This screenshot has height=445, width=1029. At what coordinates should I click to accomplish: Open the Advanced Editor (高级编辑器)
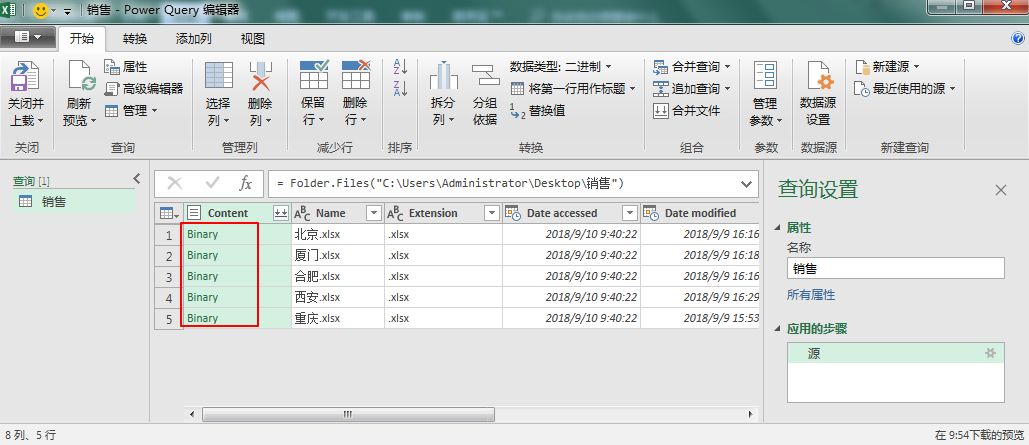pyautogui.click(x=144, y=88)
